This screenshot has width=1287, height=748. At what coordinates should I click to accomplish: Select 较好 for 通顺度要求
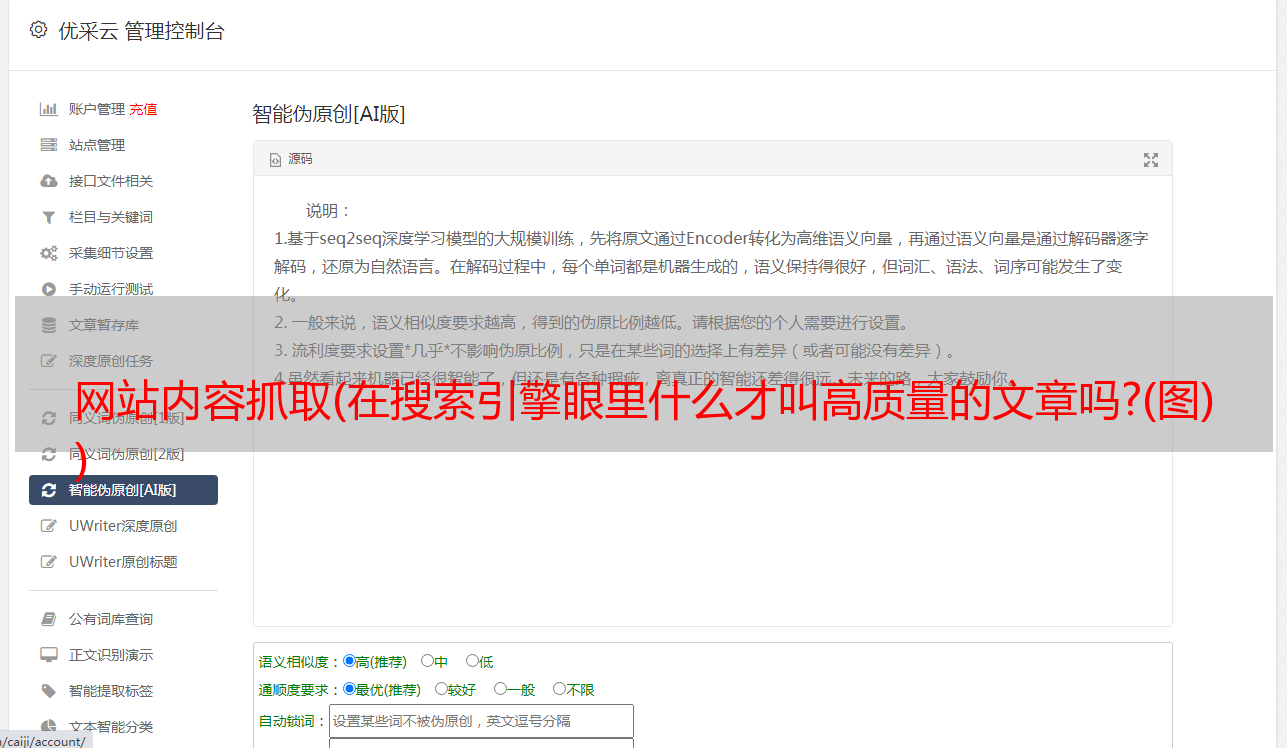click(441, 689)
